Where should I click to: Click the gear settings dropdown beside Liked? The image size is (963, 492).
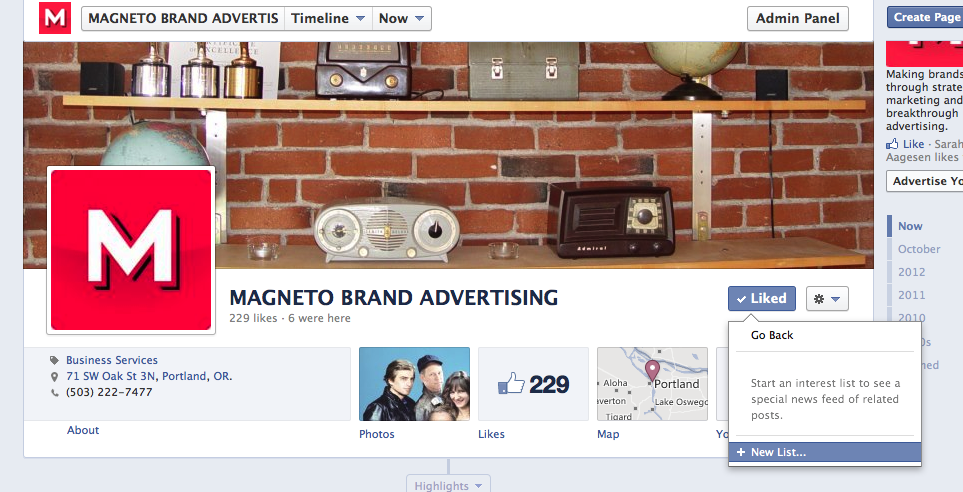tap(827, 299)
